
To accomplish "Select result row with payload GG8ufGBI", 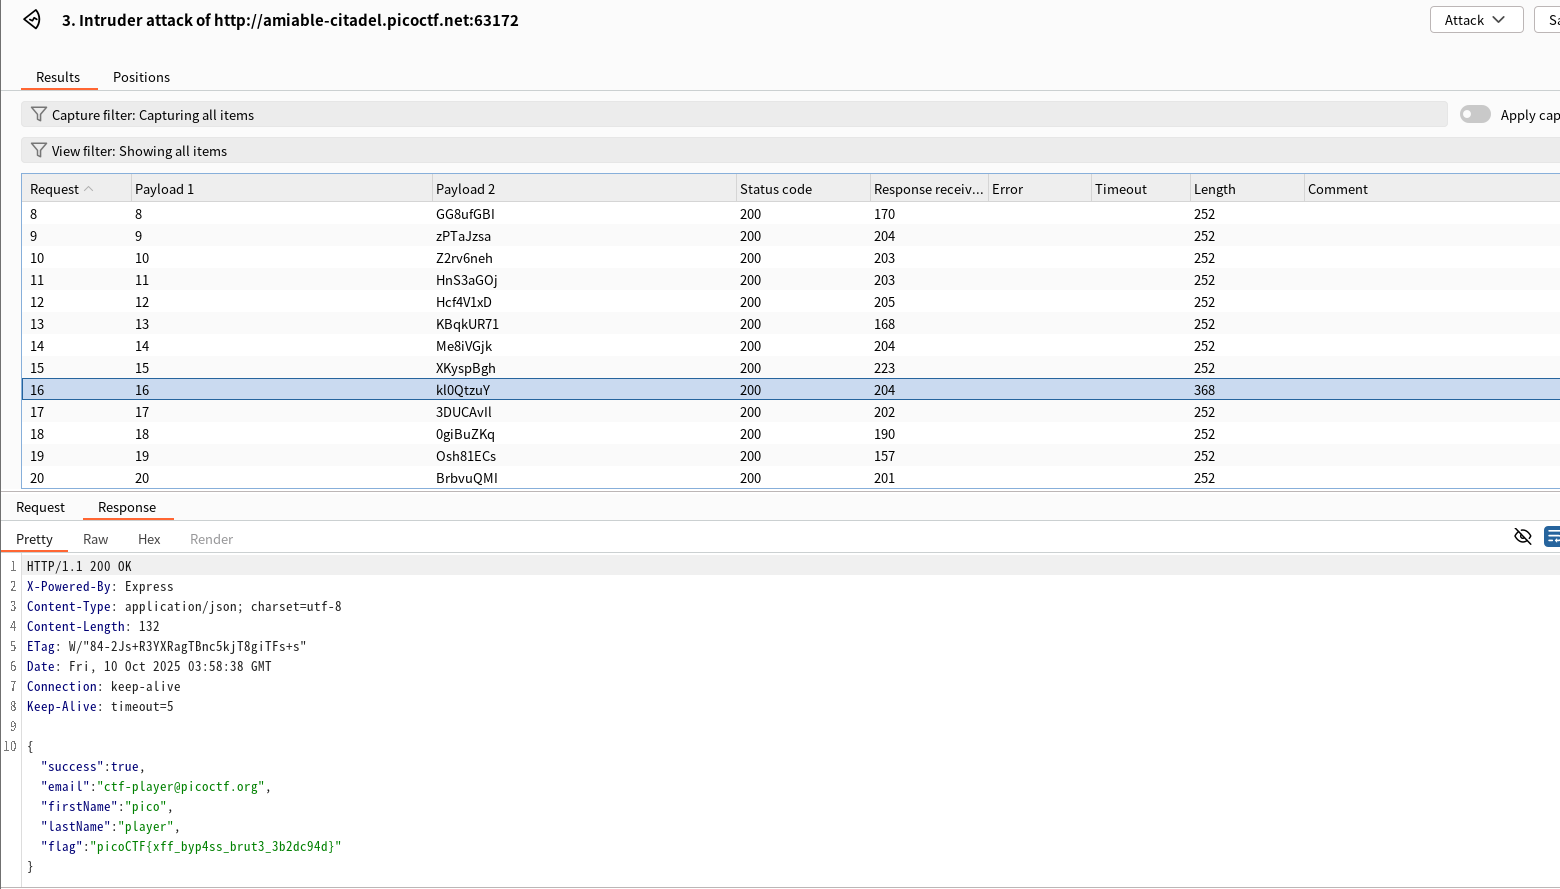I will tap(465, 214).
